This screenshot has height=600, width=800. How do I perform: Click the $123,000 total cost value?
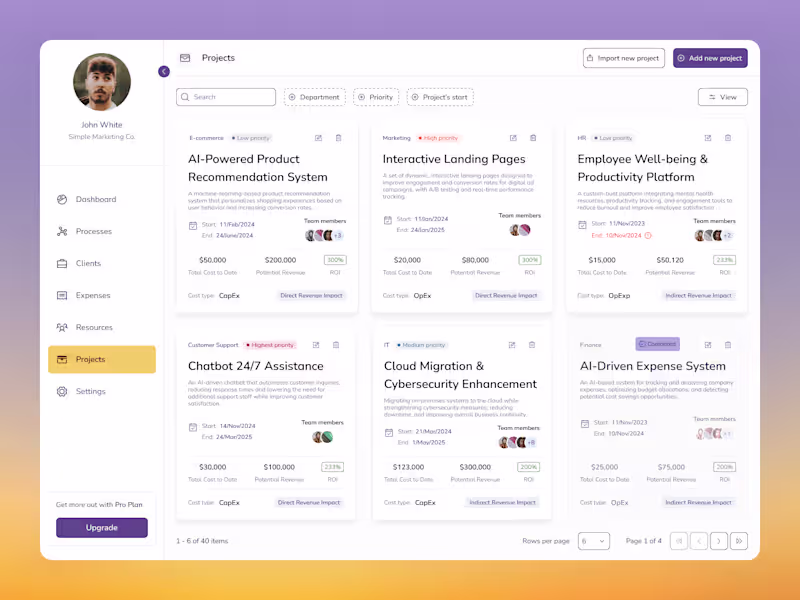pos(409,467)
